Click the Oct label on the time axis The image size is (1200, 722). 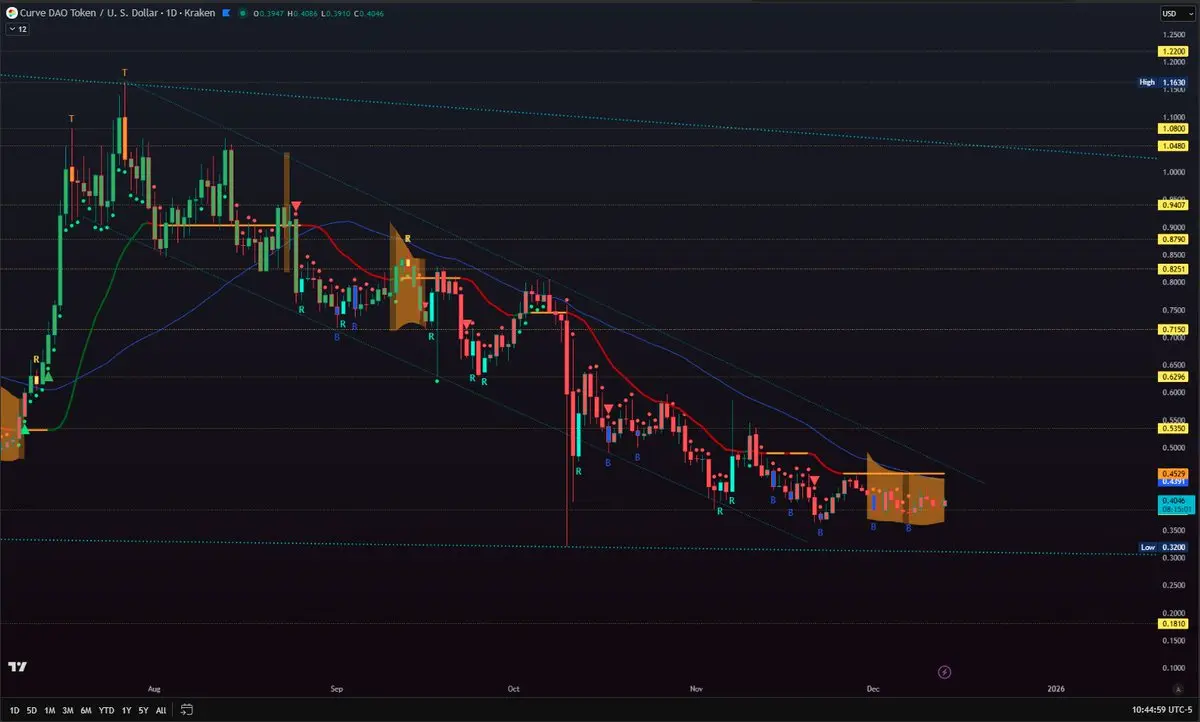coord(514,689)
